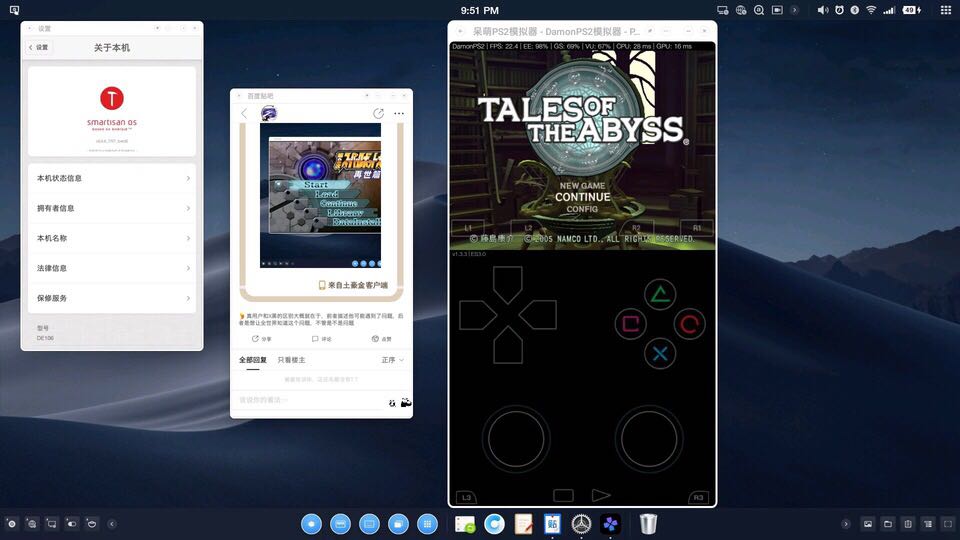Viewport: 960px width, 540px height.
Task: Tap the square button on the emulator gamepad
Action: point(630,324)
